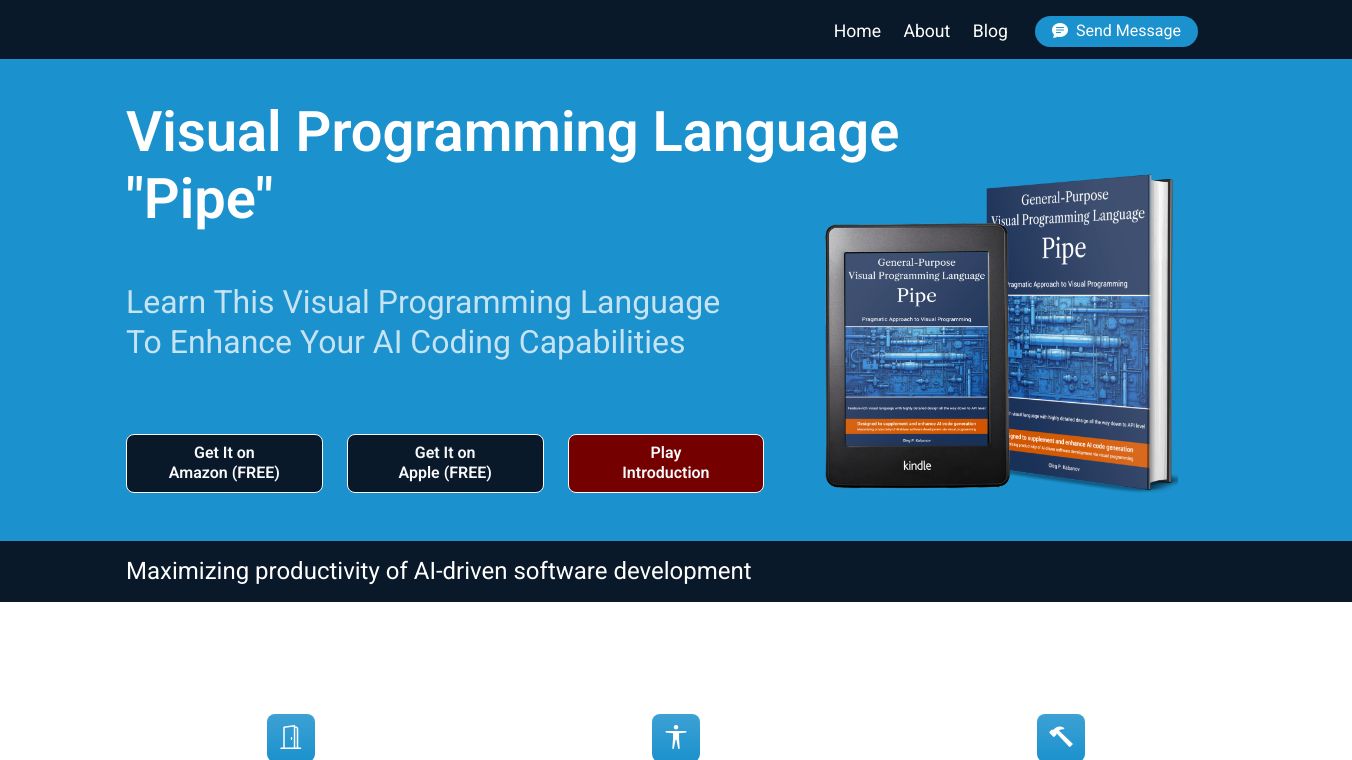Click Get It on Amazon (FREE)
The image size is (1352, 760).
(224, 463)
